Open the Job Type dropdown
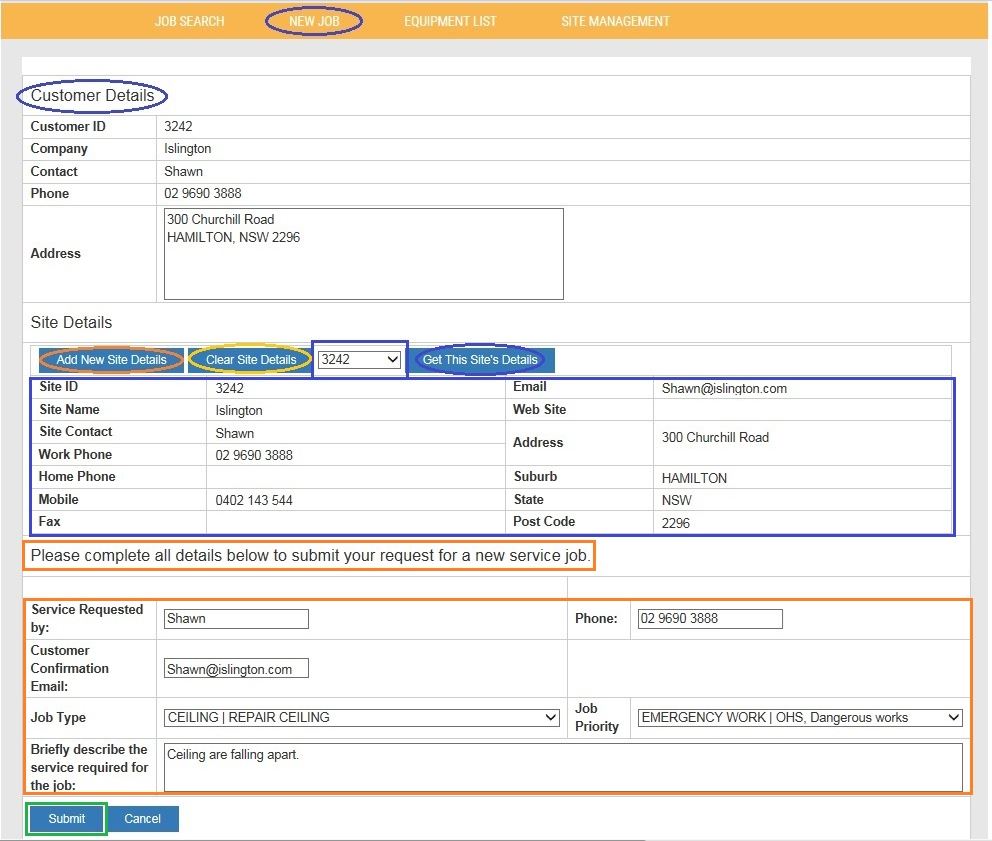This screenshot has height=841, width=992. click(x=361, y=718)
